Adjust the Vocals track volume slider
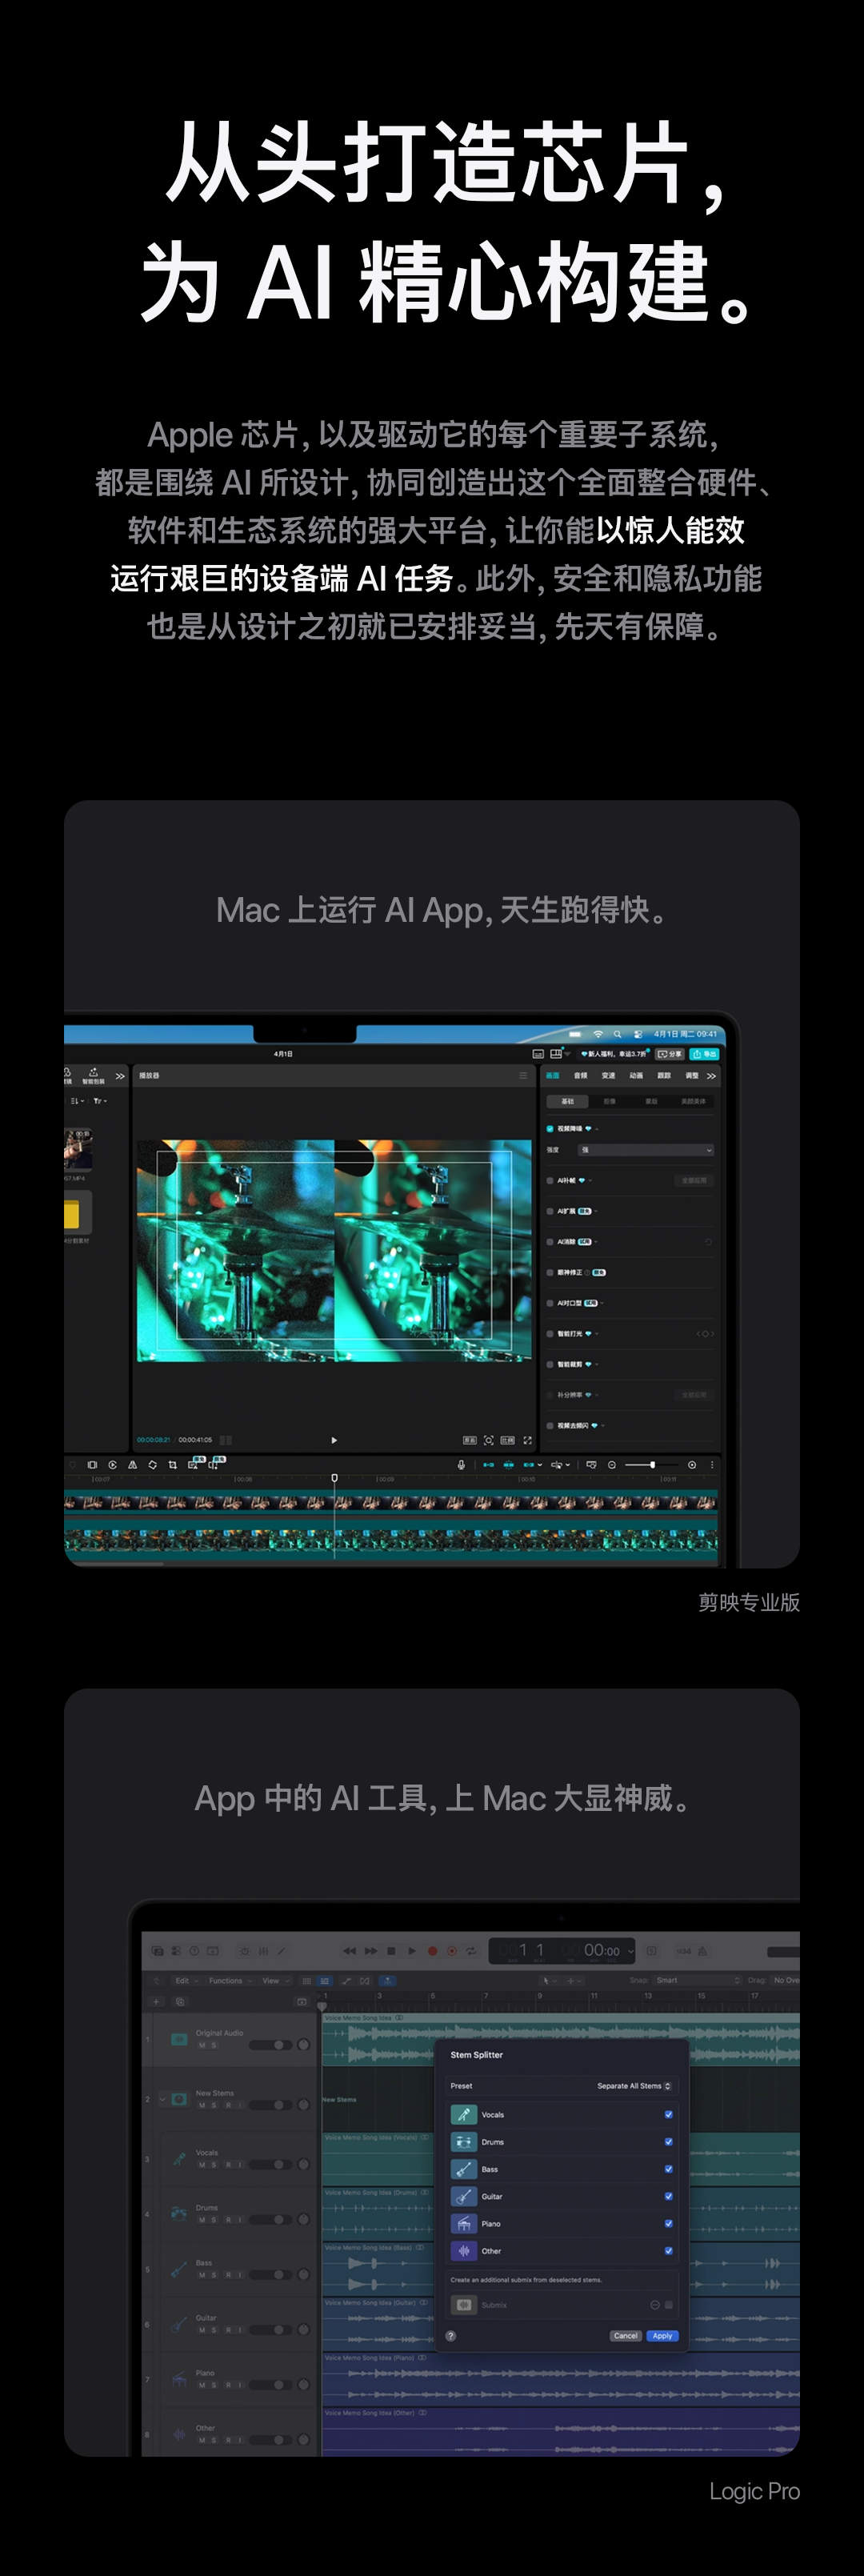864x2576 pixels. 271,2164
